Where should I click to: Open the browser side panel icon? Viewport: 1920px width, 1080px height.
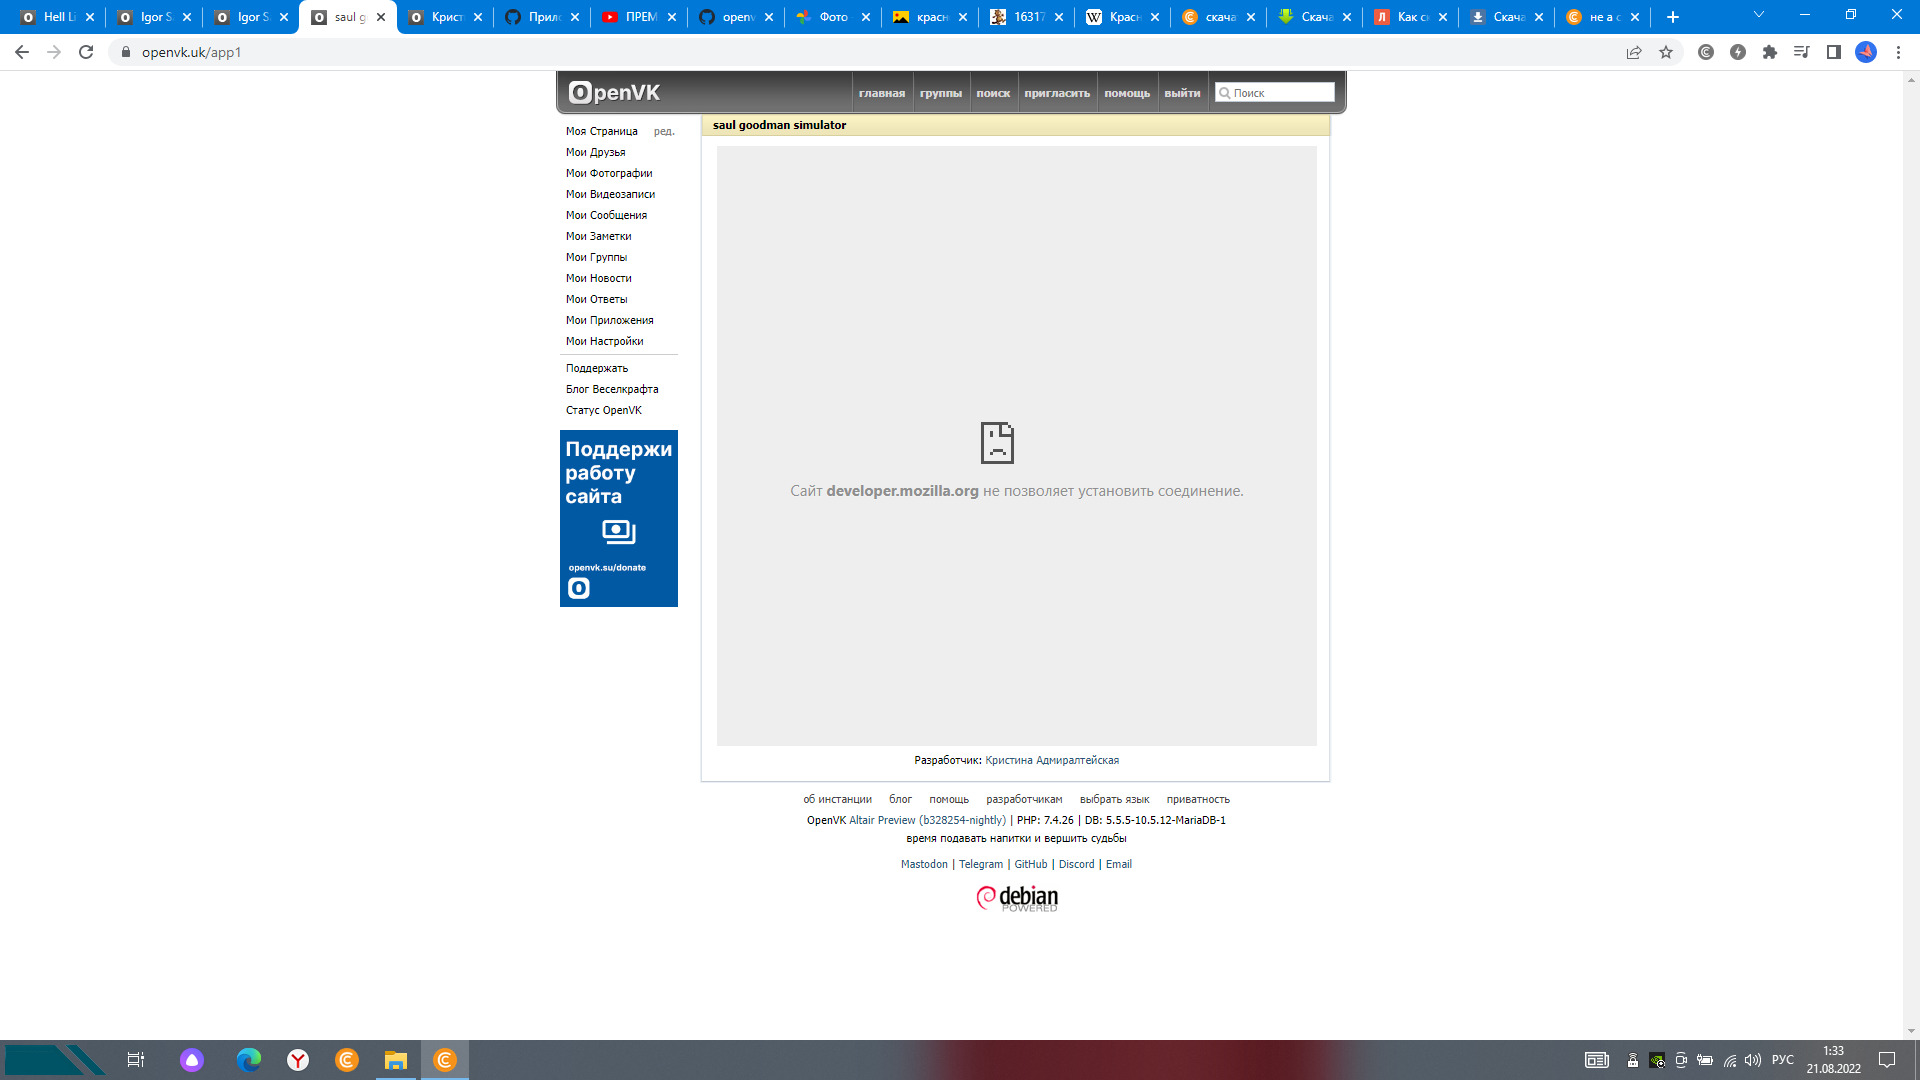pyautogui.click(x=1834, y=52)
